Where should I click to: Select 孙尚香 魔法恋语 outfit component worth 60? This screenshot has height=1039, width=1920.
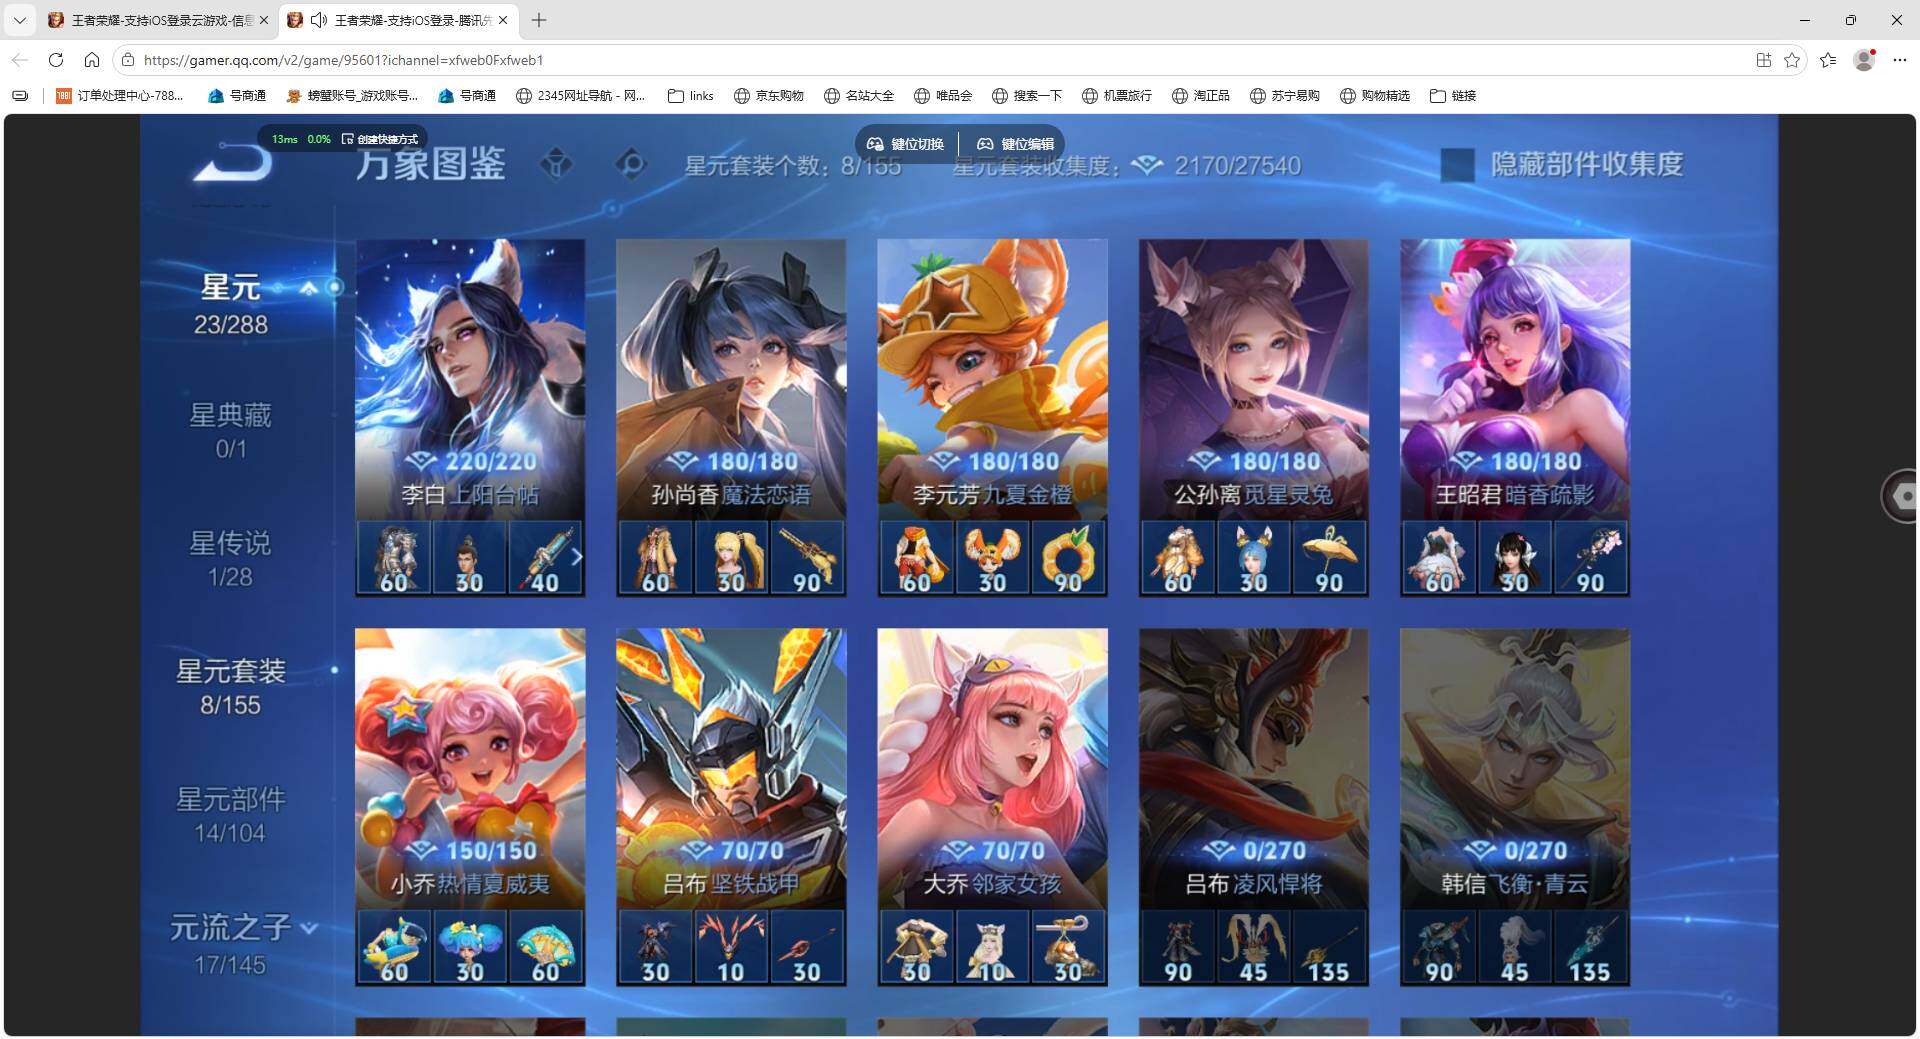[x=656, y=558]
